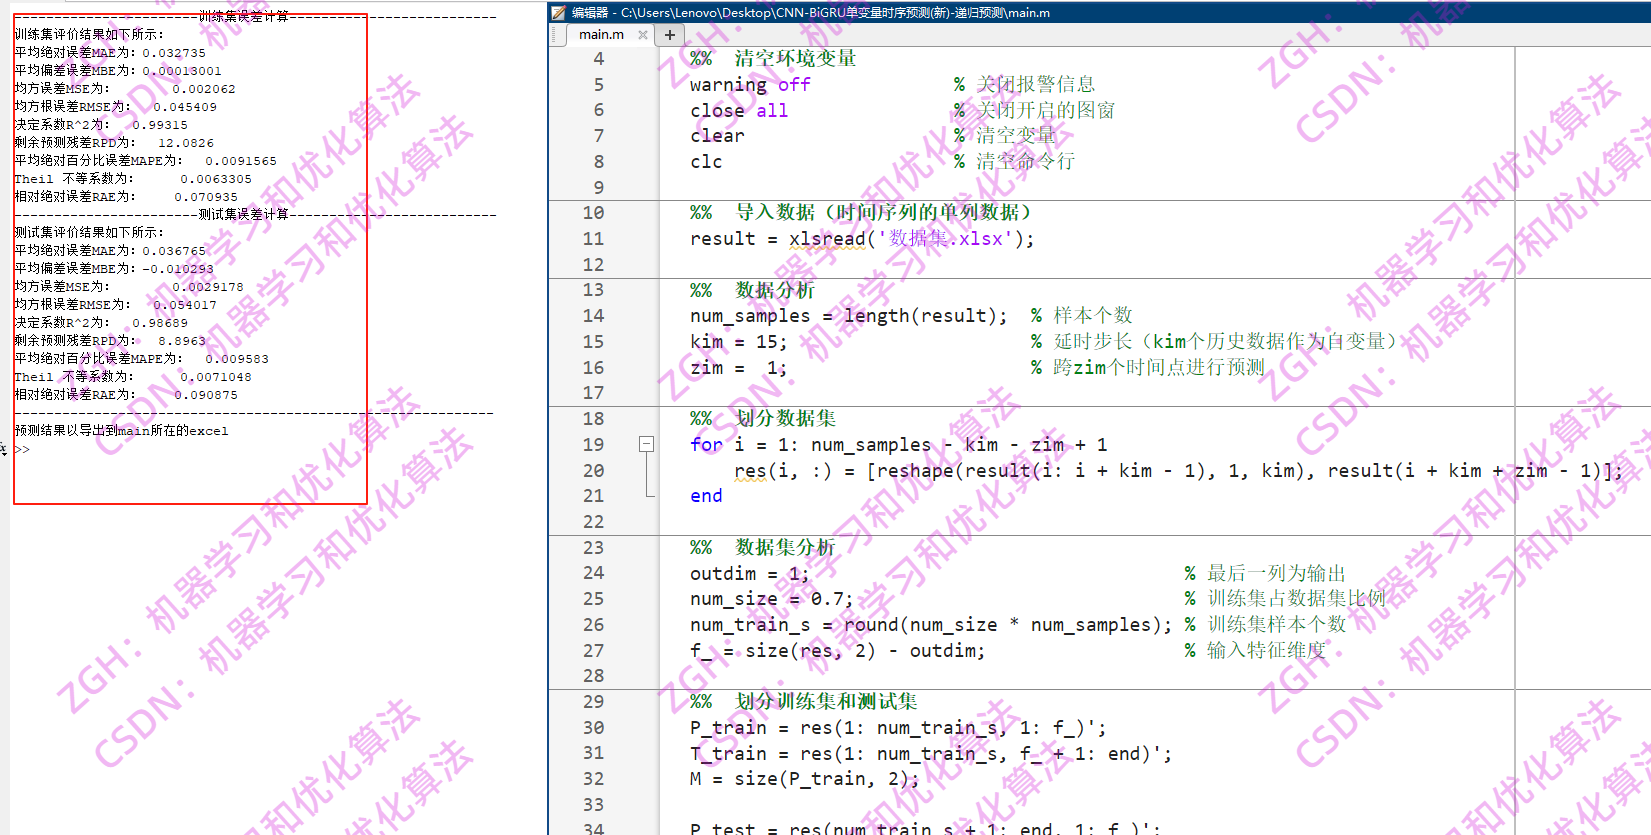The image size is (1651, 835).
Task: Click the 'end' keyword on line 21
Action: coord(706,496)
